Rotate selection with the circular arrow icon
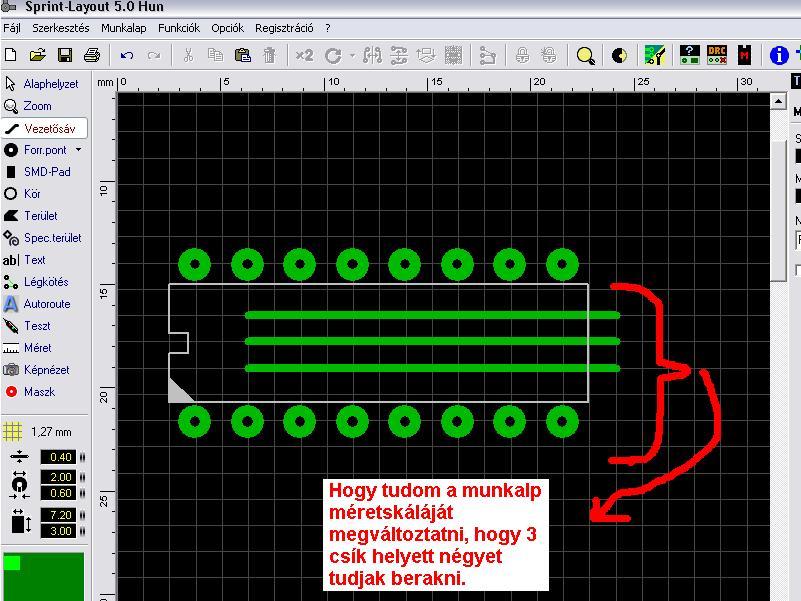This screenshot has width=801, height=601. (333, 55)
